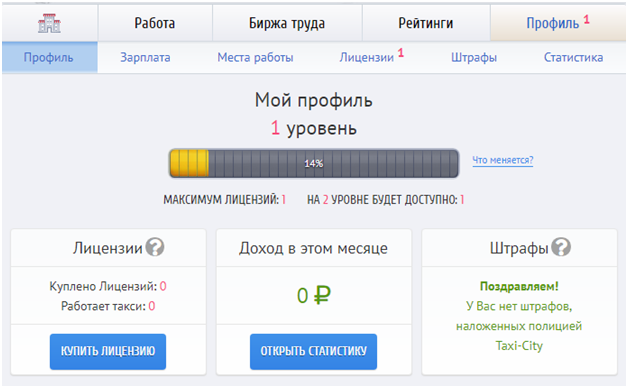
Task: Click the city building home icon
Action: pyautogui.click(x=49, y=23)
